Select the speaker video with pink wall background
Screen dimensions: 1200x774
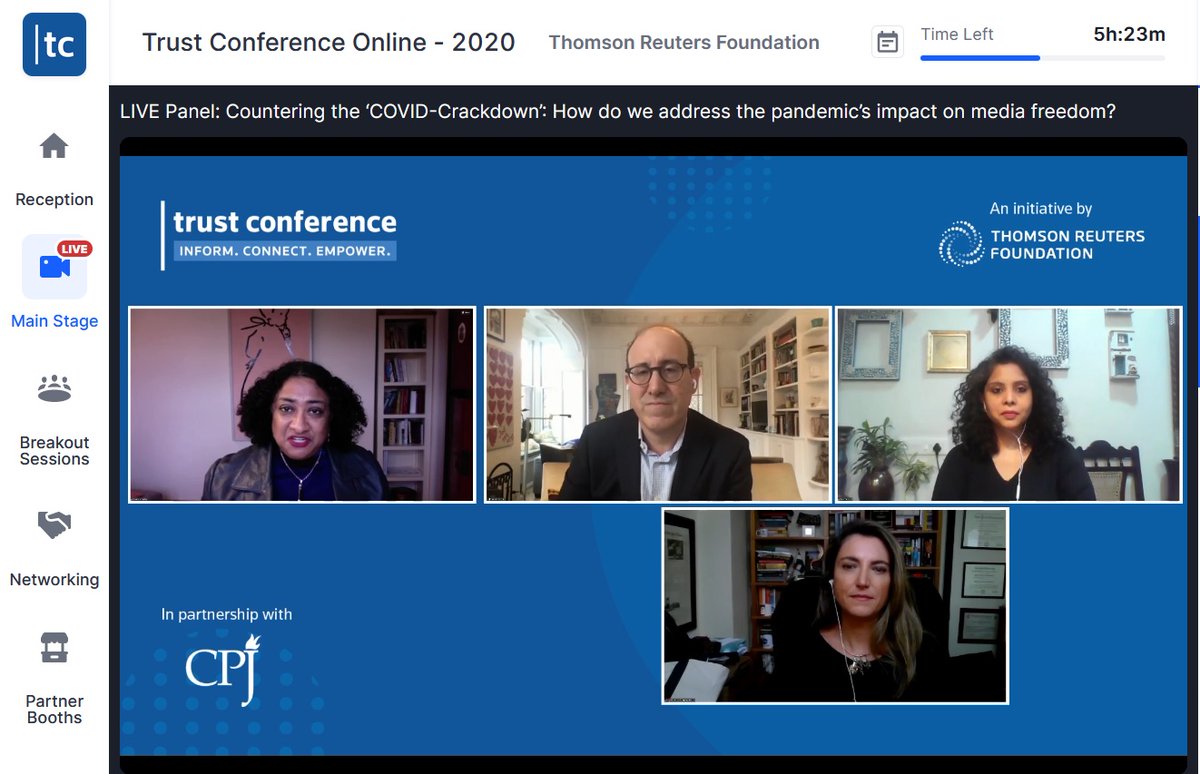click(x=302, y=404)
